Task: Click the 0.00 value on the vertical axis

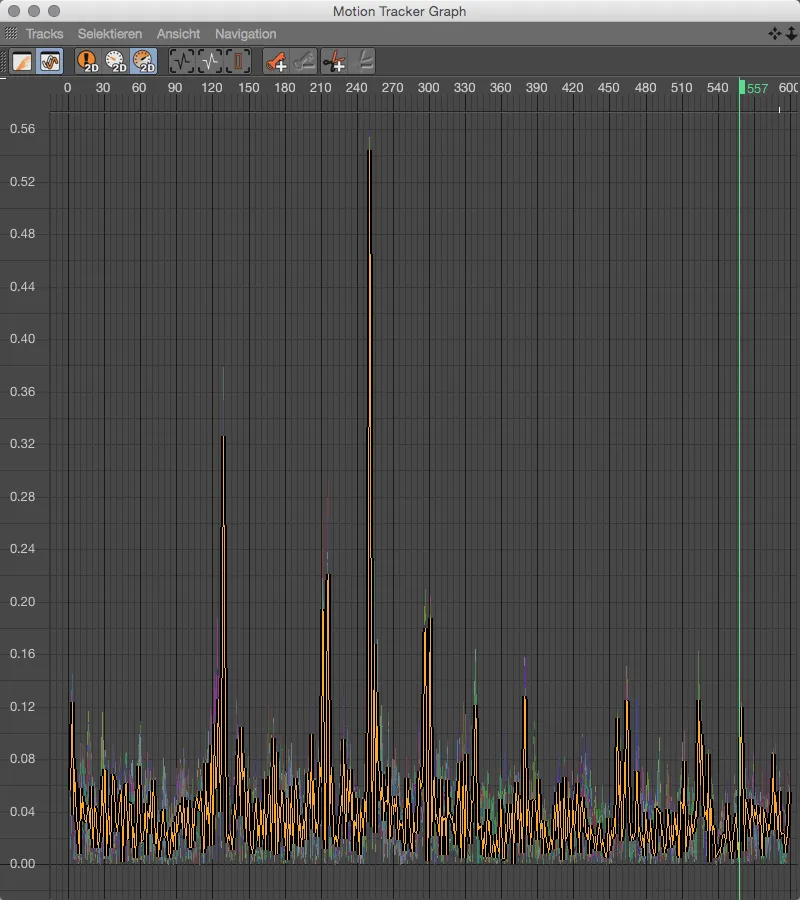Action: [22, 864]
